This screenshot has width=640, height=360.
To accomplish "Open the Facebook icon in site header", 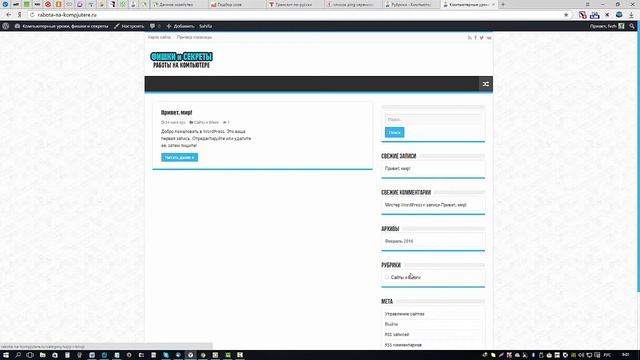I will click(476, 38).
